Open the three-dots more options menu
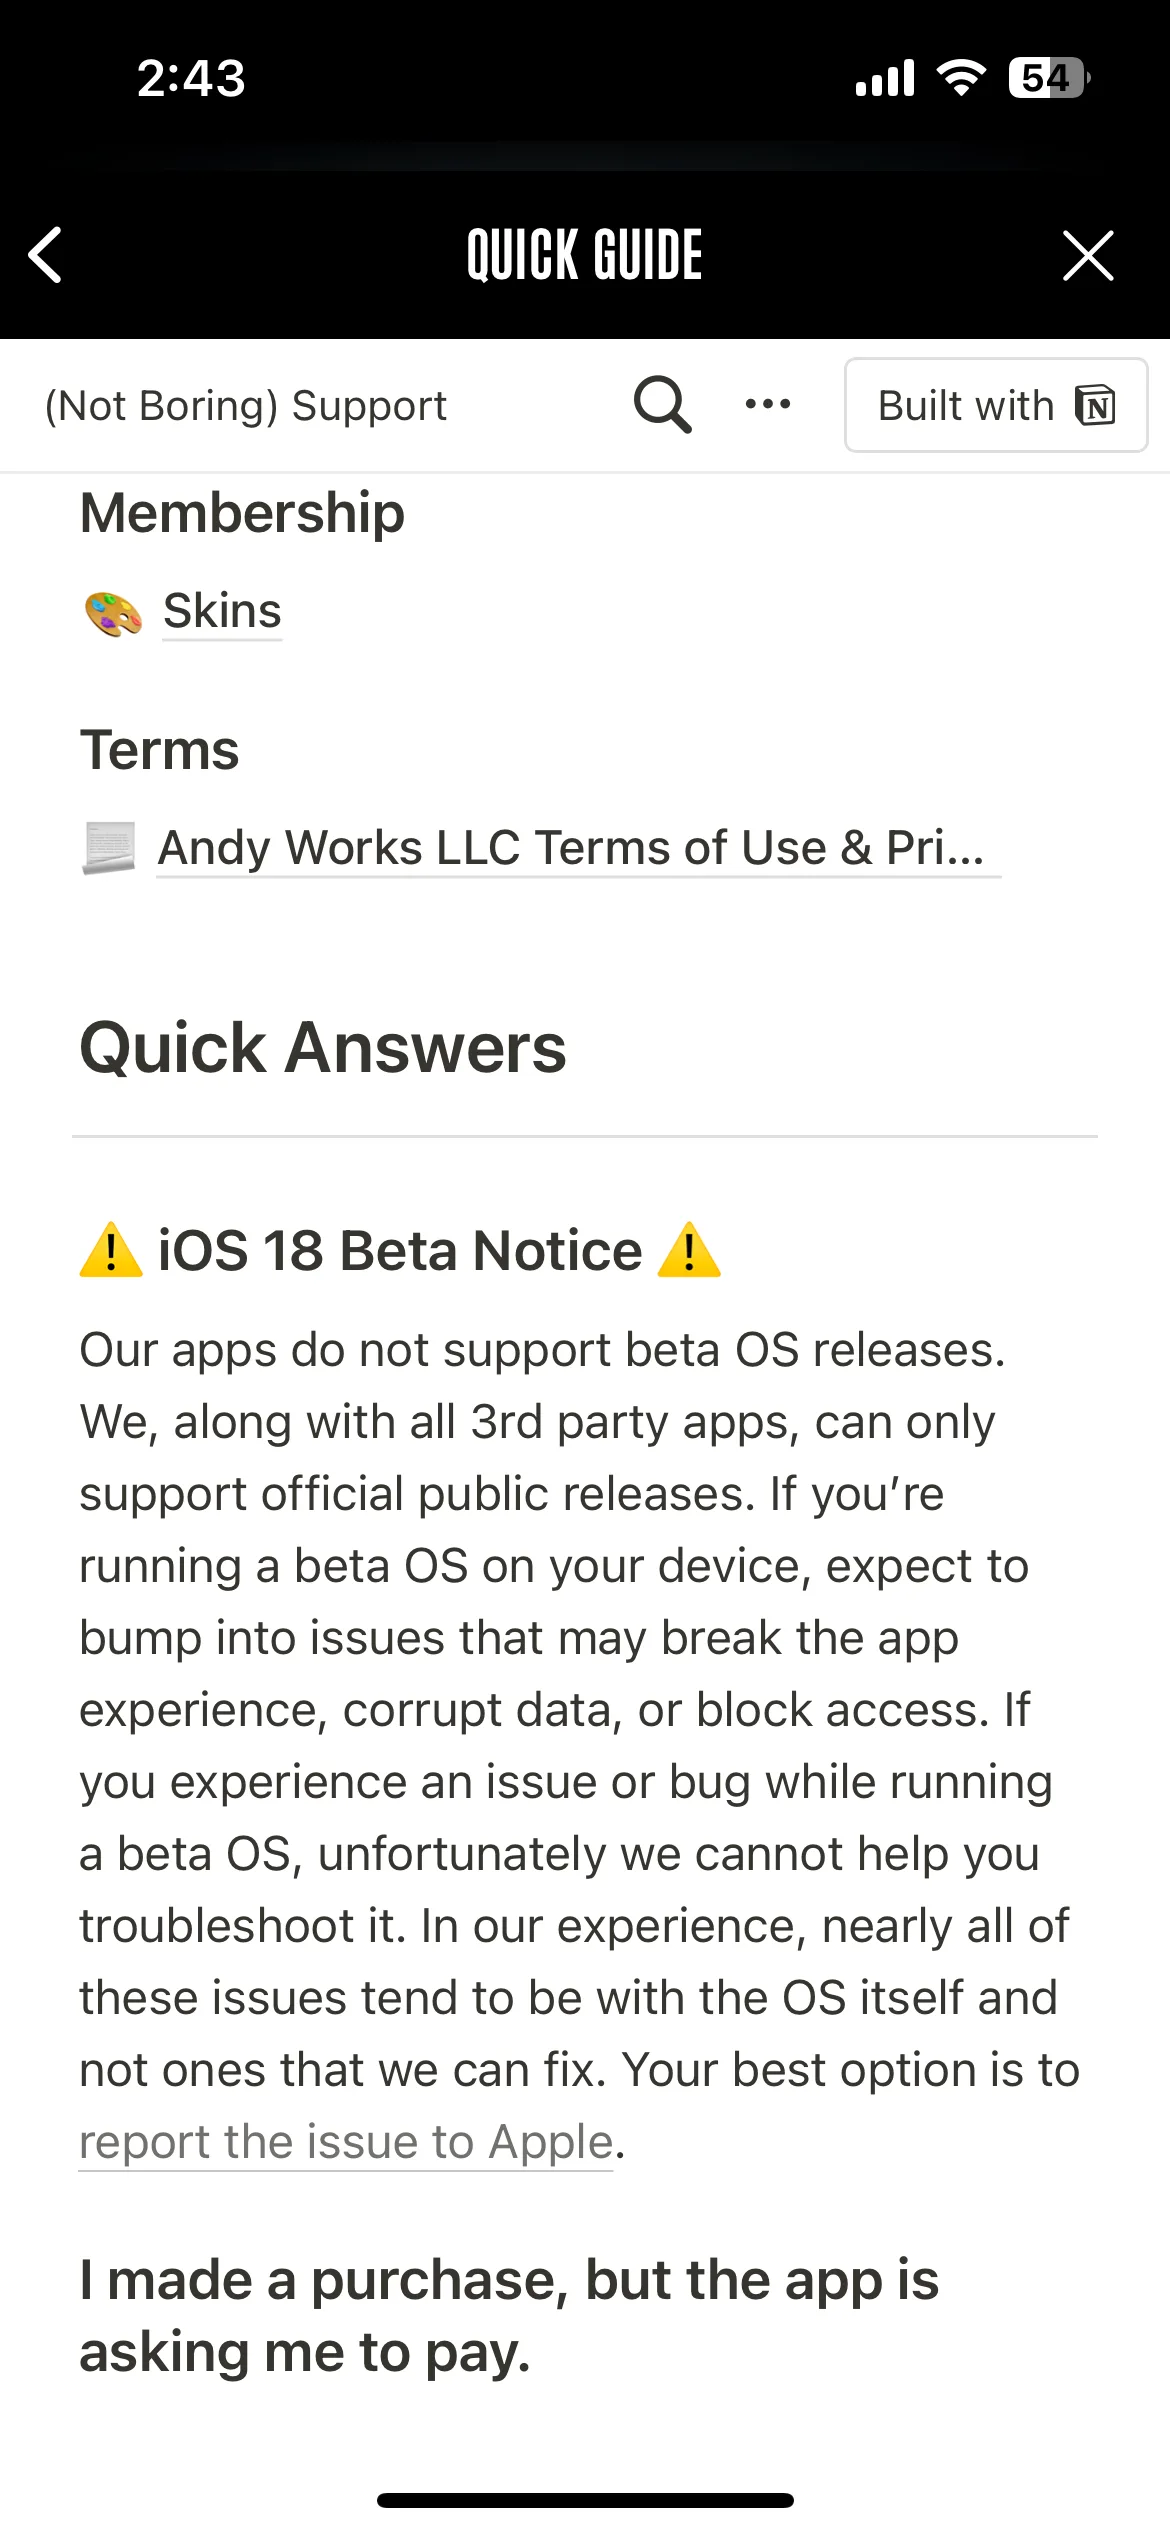The width and height of the screenshot is (1170, 2532). (x=768, y=405)
